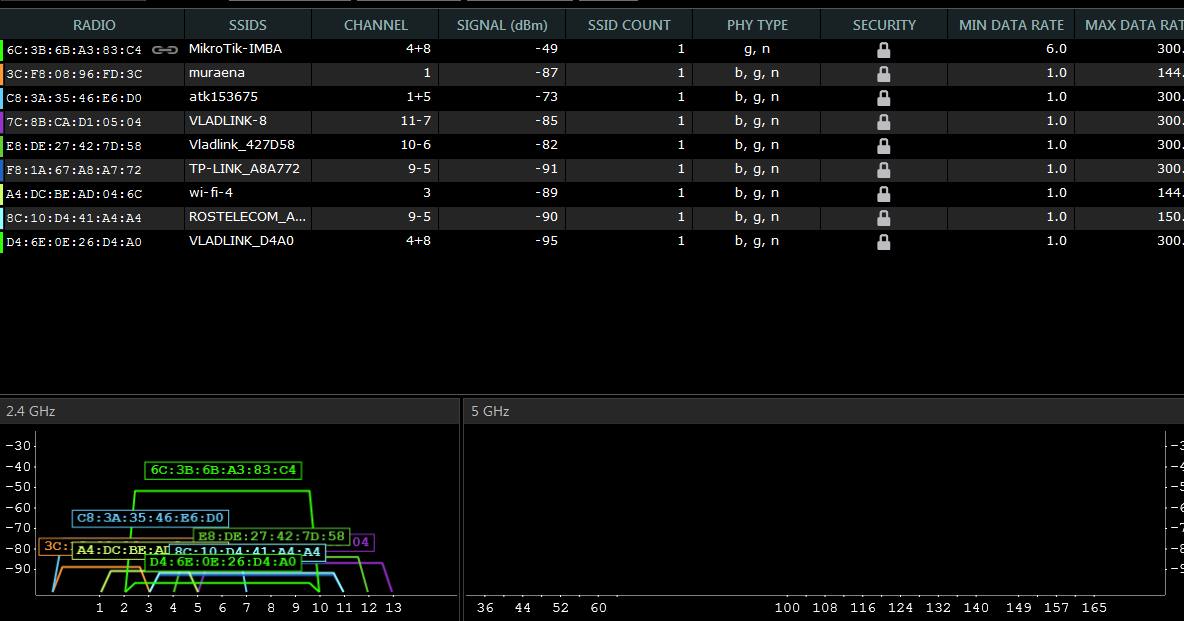1184x621 pixels.
Task: Click channel value 1+5 for atk153675
Action: tap(418, 97)
